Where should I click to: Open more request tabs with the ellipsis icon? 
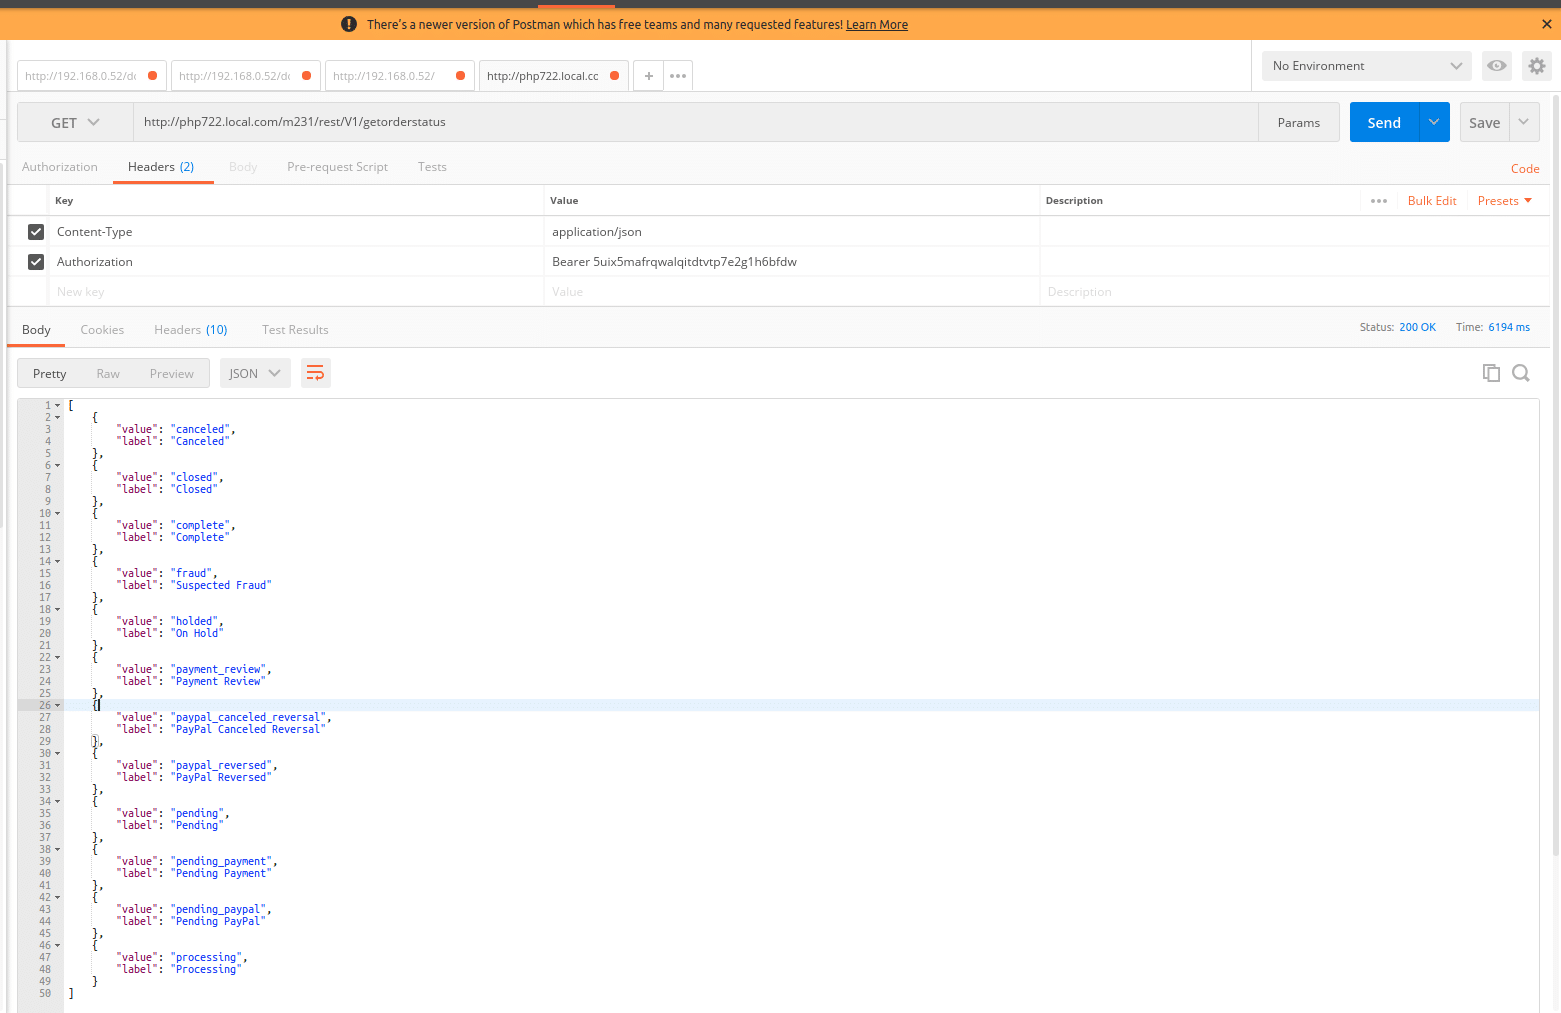click(x=678, y=75)
